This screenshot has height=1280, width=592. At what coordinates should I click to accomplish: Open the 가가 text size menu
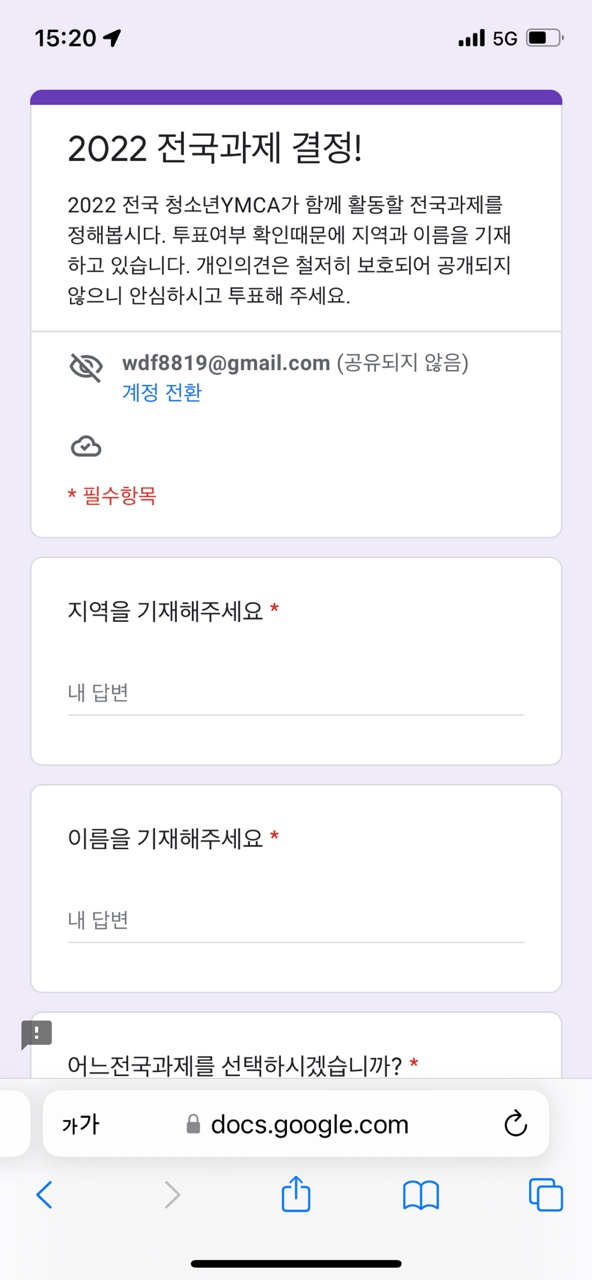tap(80, 1125)
